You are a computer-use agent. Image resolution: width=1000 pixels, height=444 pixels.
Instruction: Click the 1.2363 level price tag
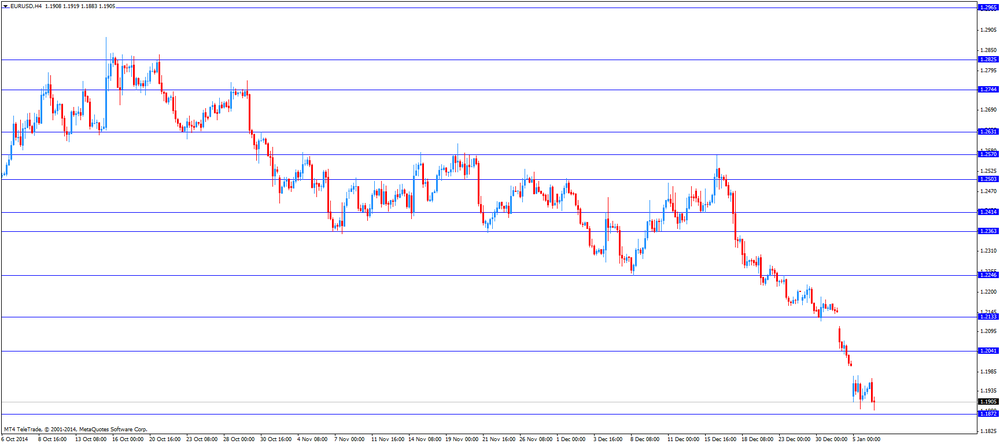coord(988,231)
